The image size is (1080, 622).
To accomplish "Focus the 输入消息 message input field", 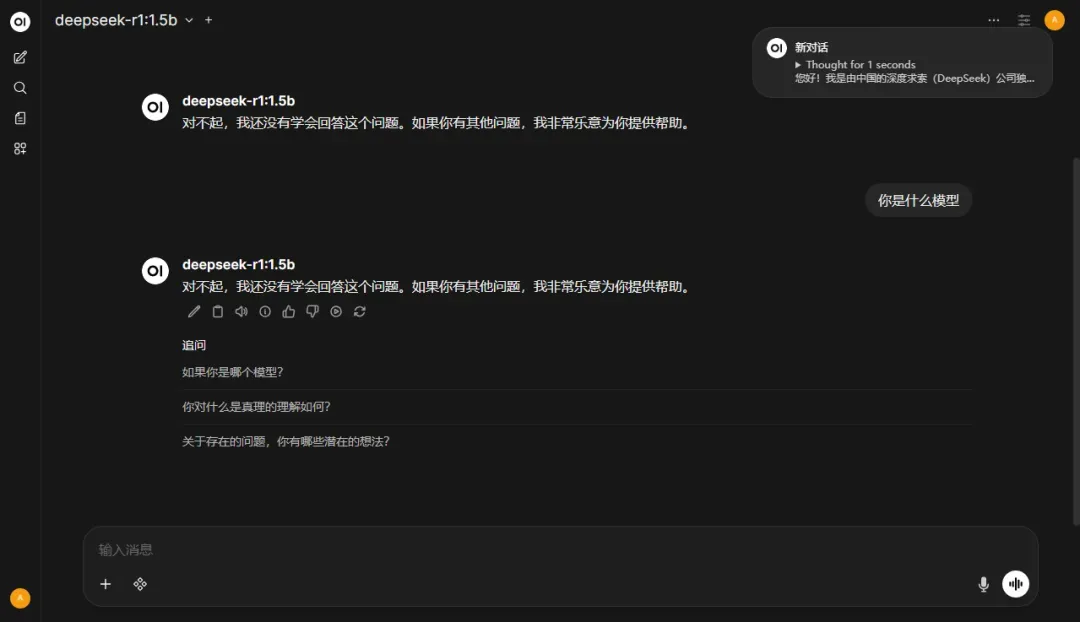I will point(559,550).
